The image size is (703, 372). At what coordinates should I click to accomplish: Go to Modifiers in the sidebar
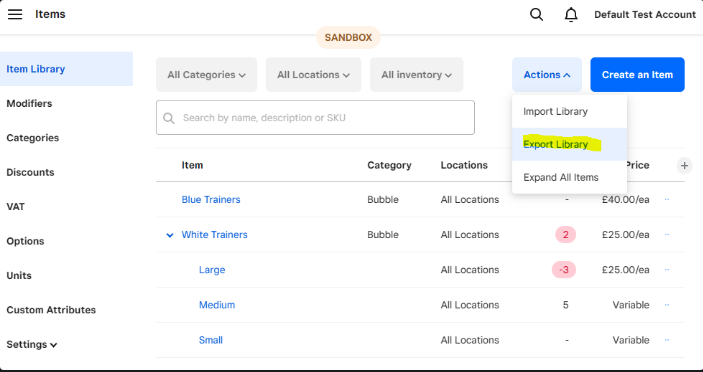29,104
